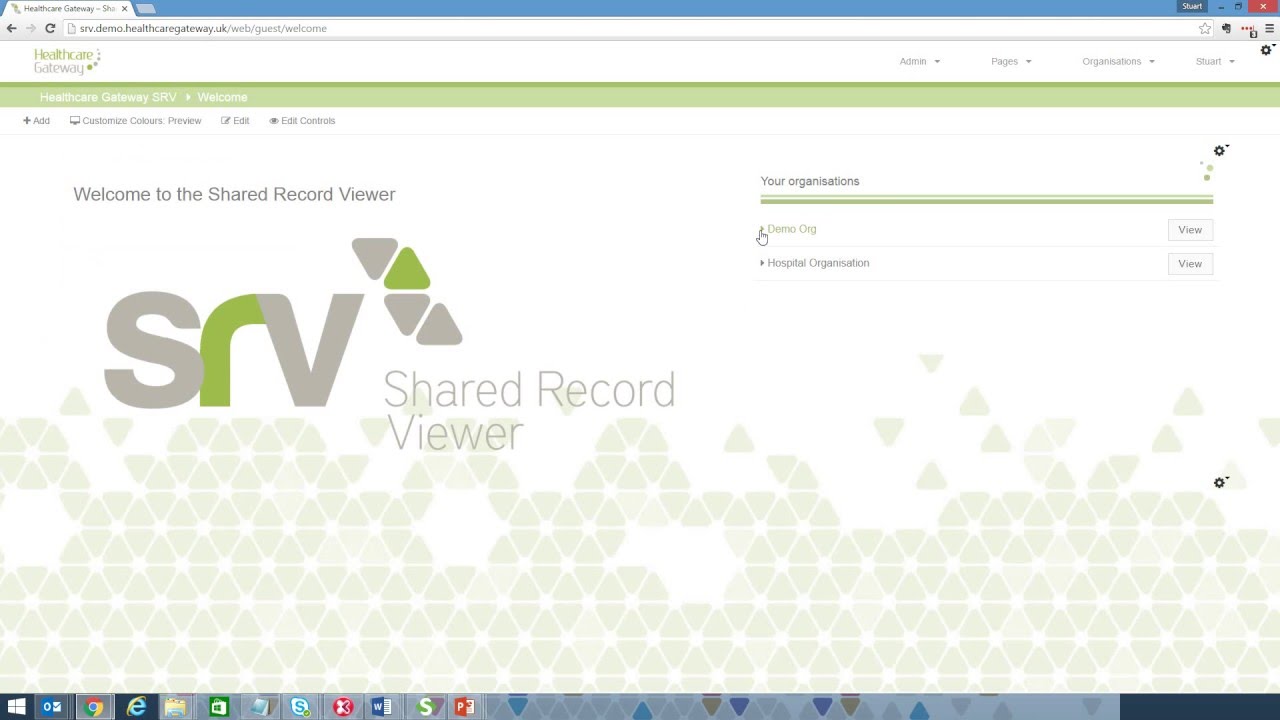Open the Admin dropdown menu
Image resolution: width=1280 pixels, height=720 pixels.
(919, 61)
